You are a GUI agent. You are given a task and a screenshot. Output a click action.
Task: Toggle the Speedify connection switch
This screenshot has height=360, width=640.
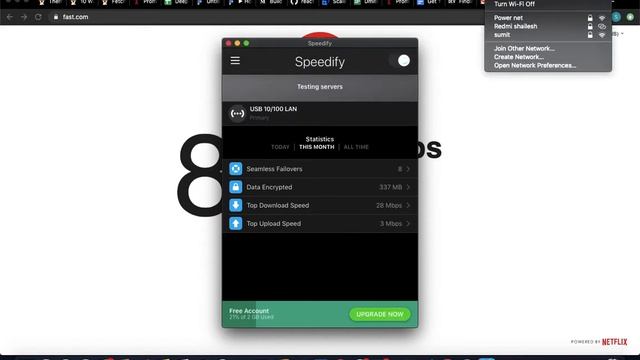[x=400, y=61]
